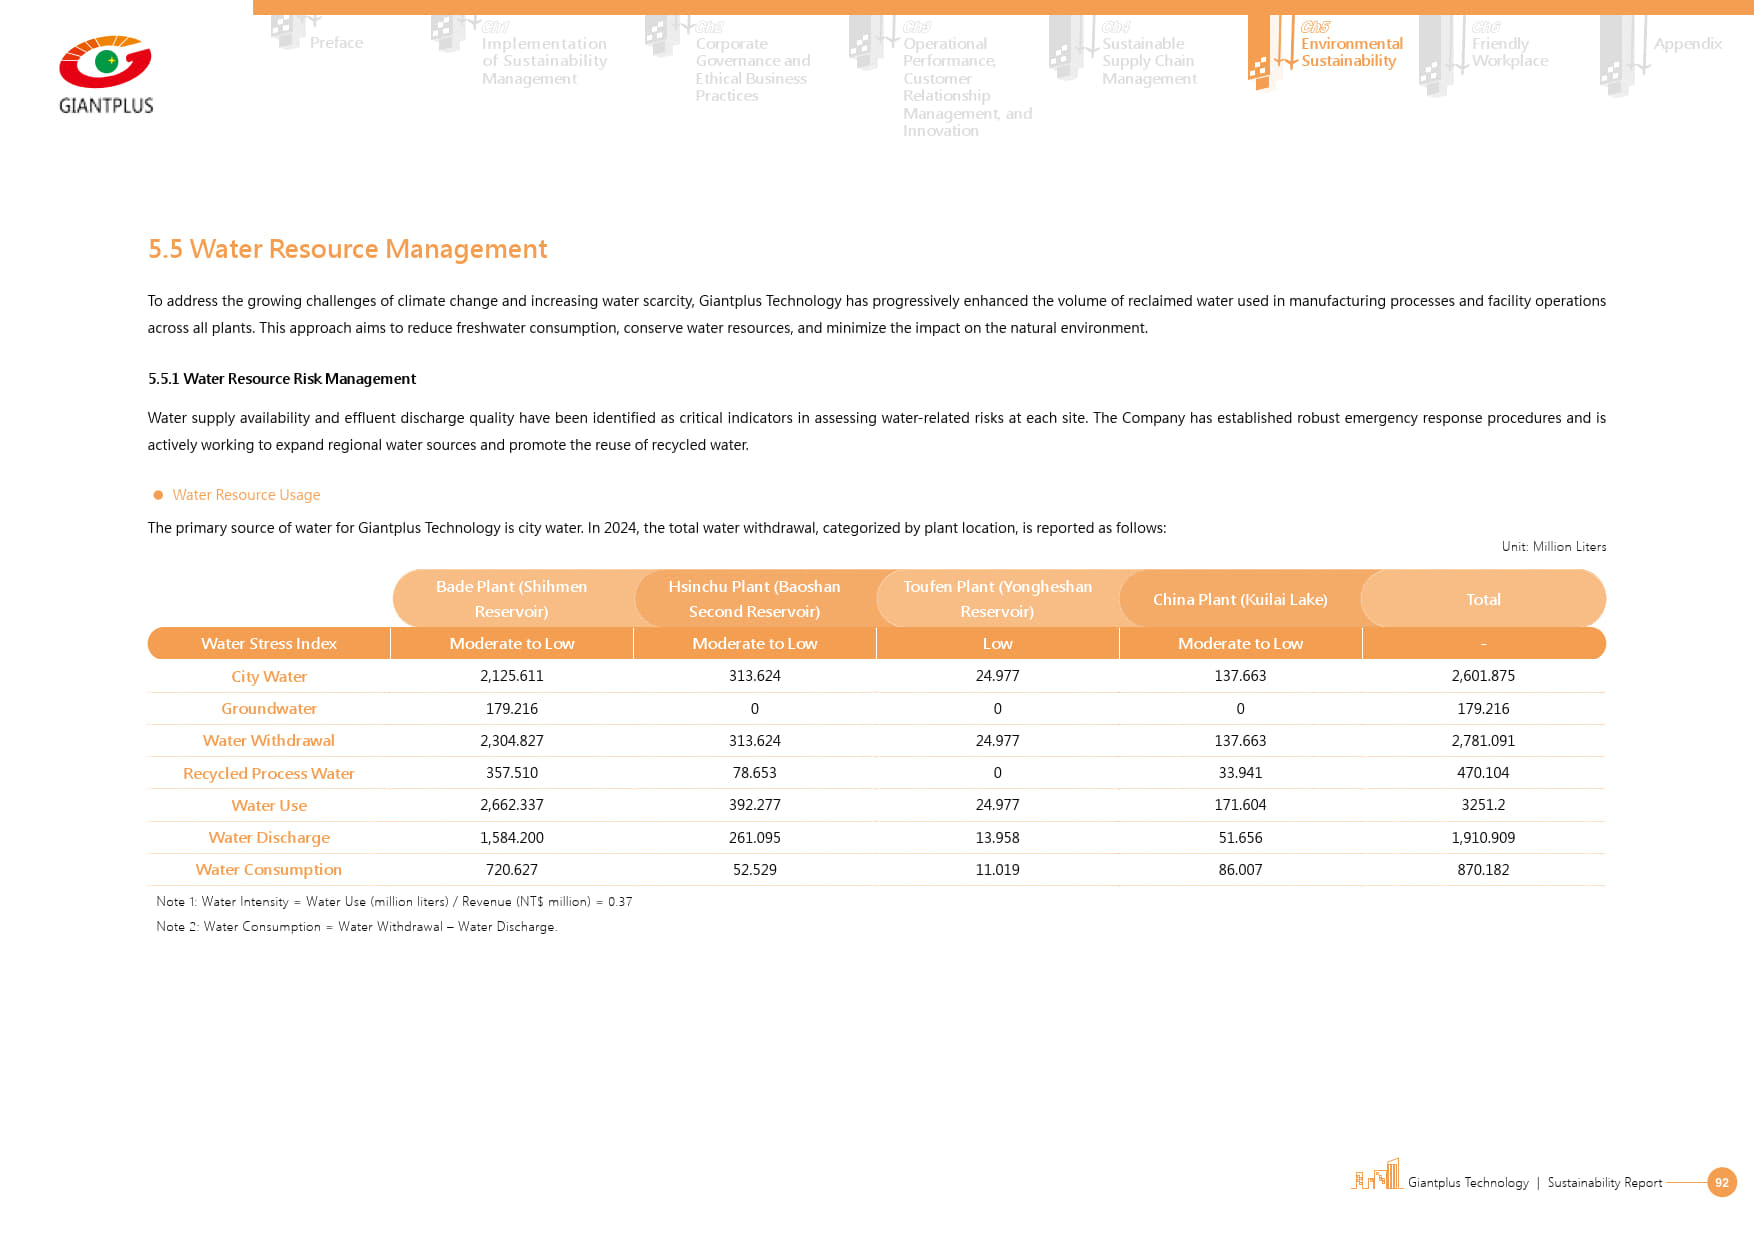Click the orange bullet before Water Resource Usage
This screenshot has height=1240, width=1754.
click(158, 495)
